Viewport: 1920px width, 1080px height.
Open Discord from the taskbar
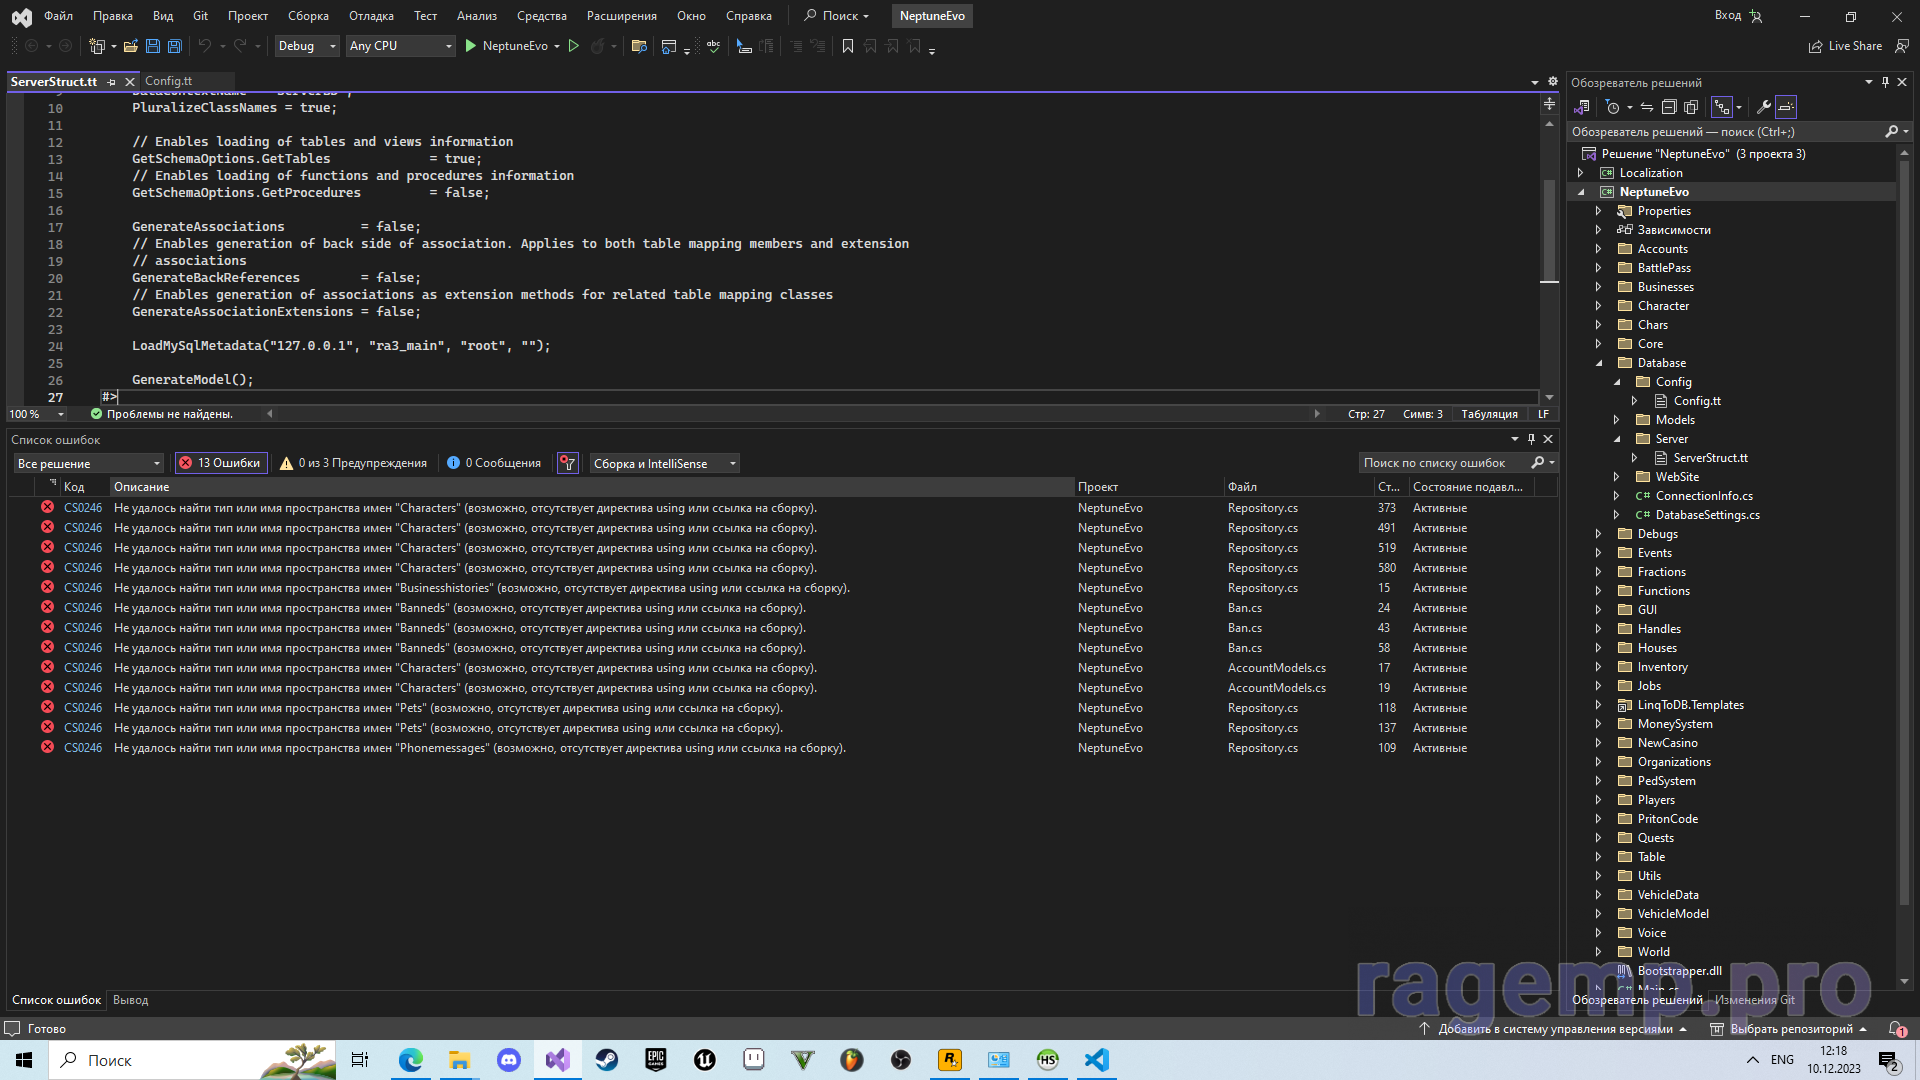coord(509,1060)
